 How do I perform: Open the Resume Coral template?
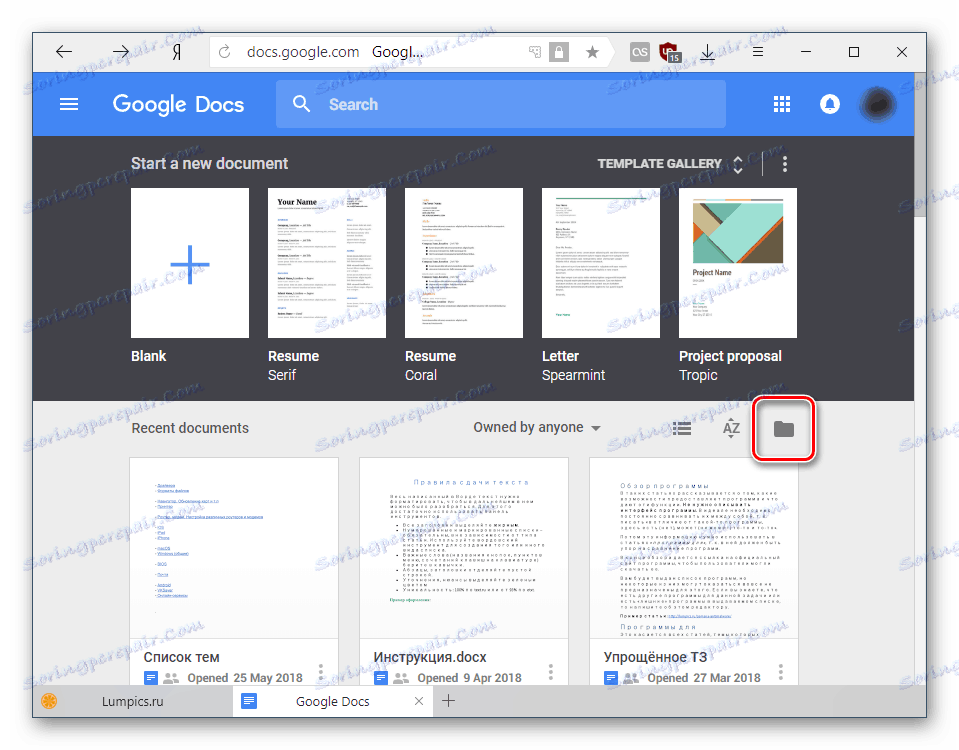coord(464,263)
